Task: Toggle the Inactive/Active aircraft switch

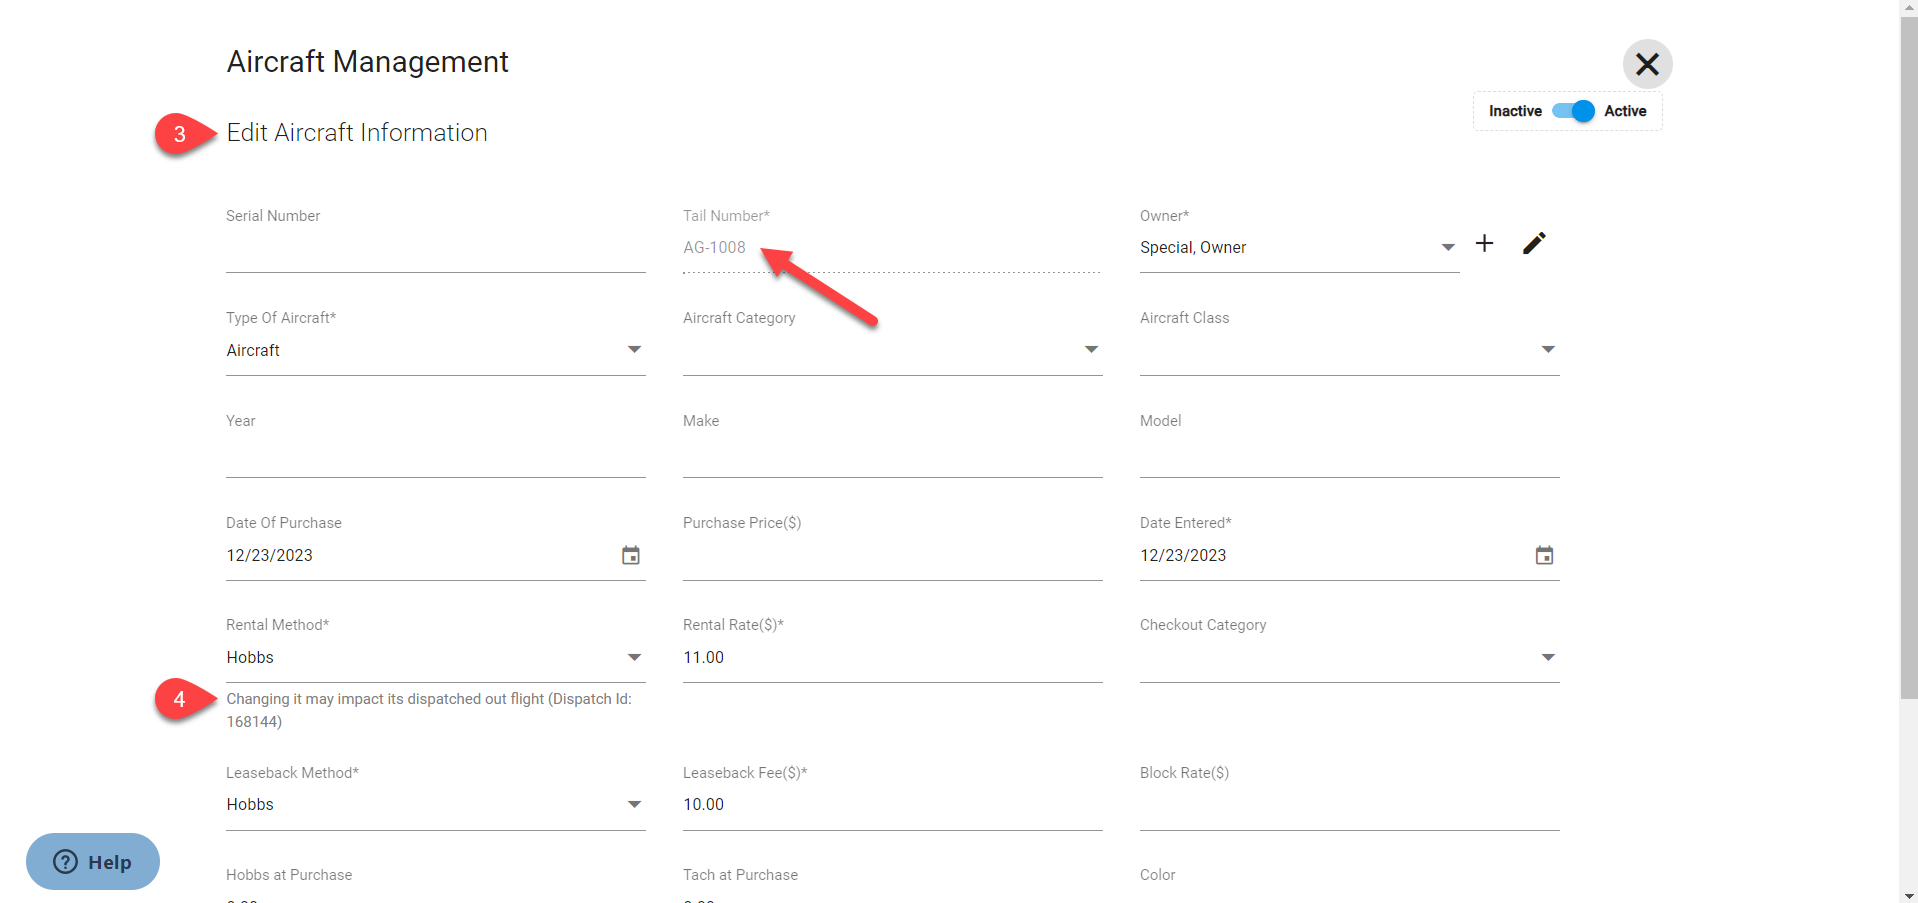Action: 1573,111
